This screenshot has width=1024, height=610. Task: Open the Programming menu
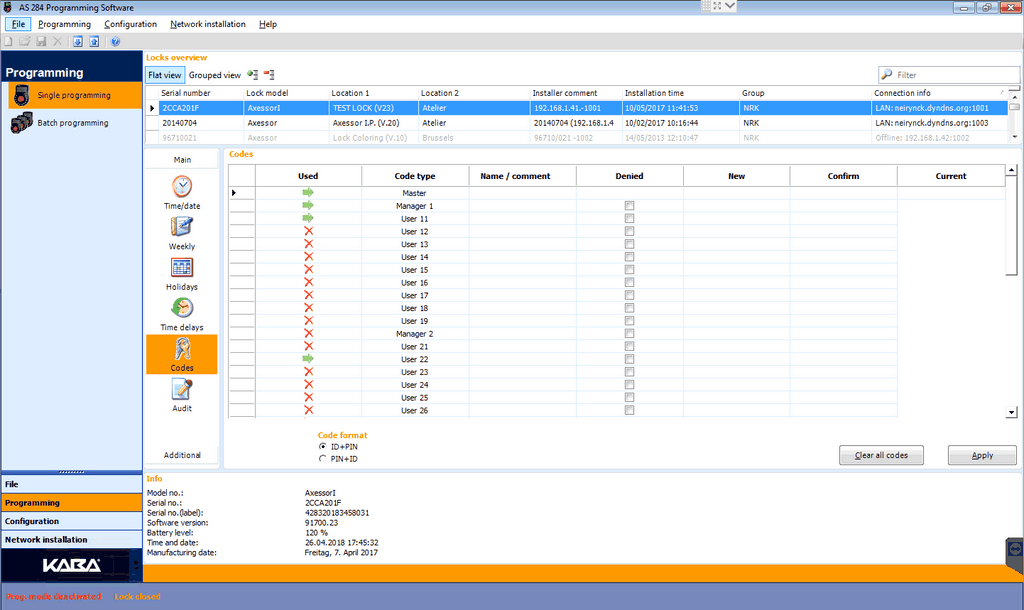[x=65, y=24]
